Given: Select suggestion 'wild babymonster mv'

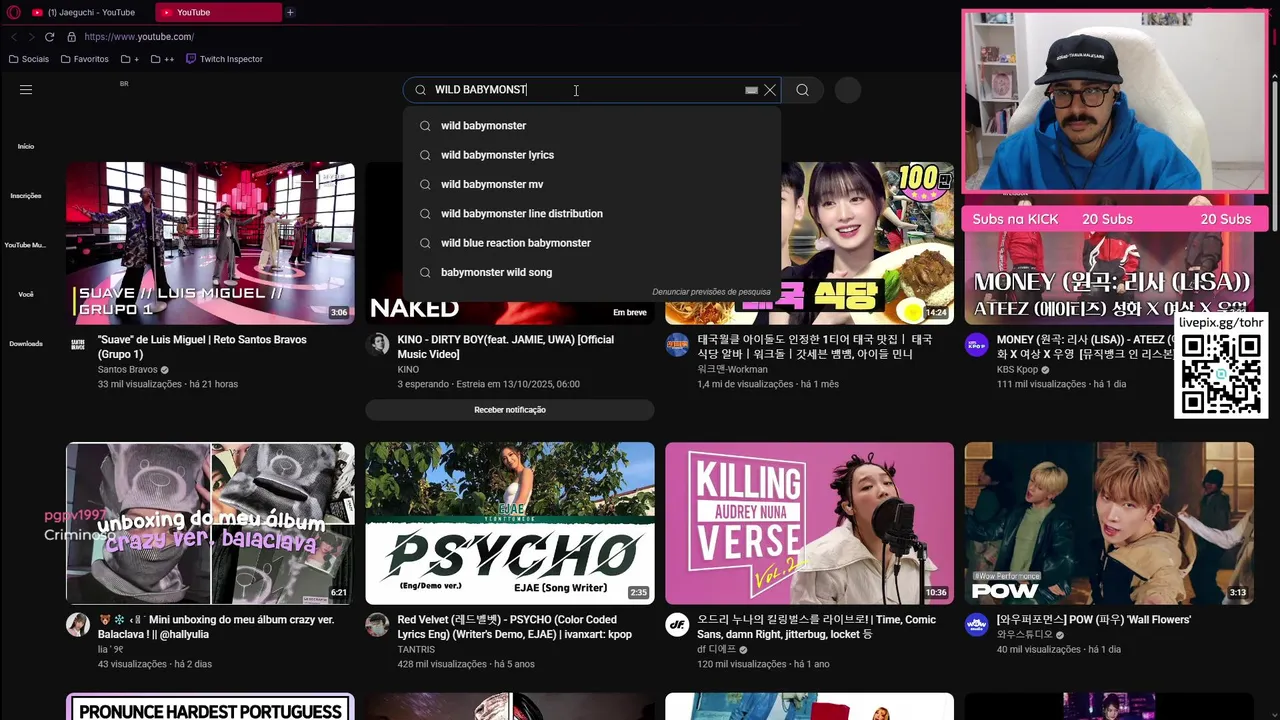Looking at the screenshot, I should pyautogui.click(x=592, y=184).
